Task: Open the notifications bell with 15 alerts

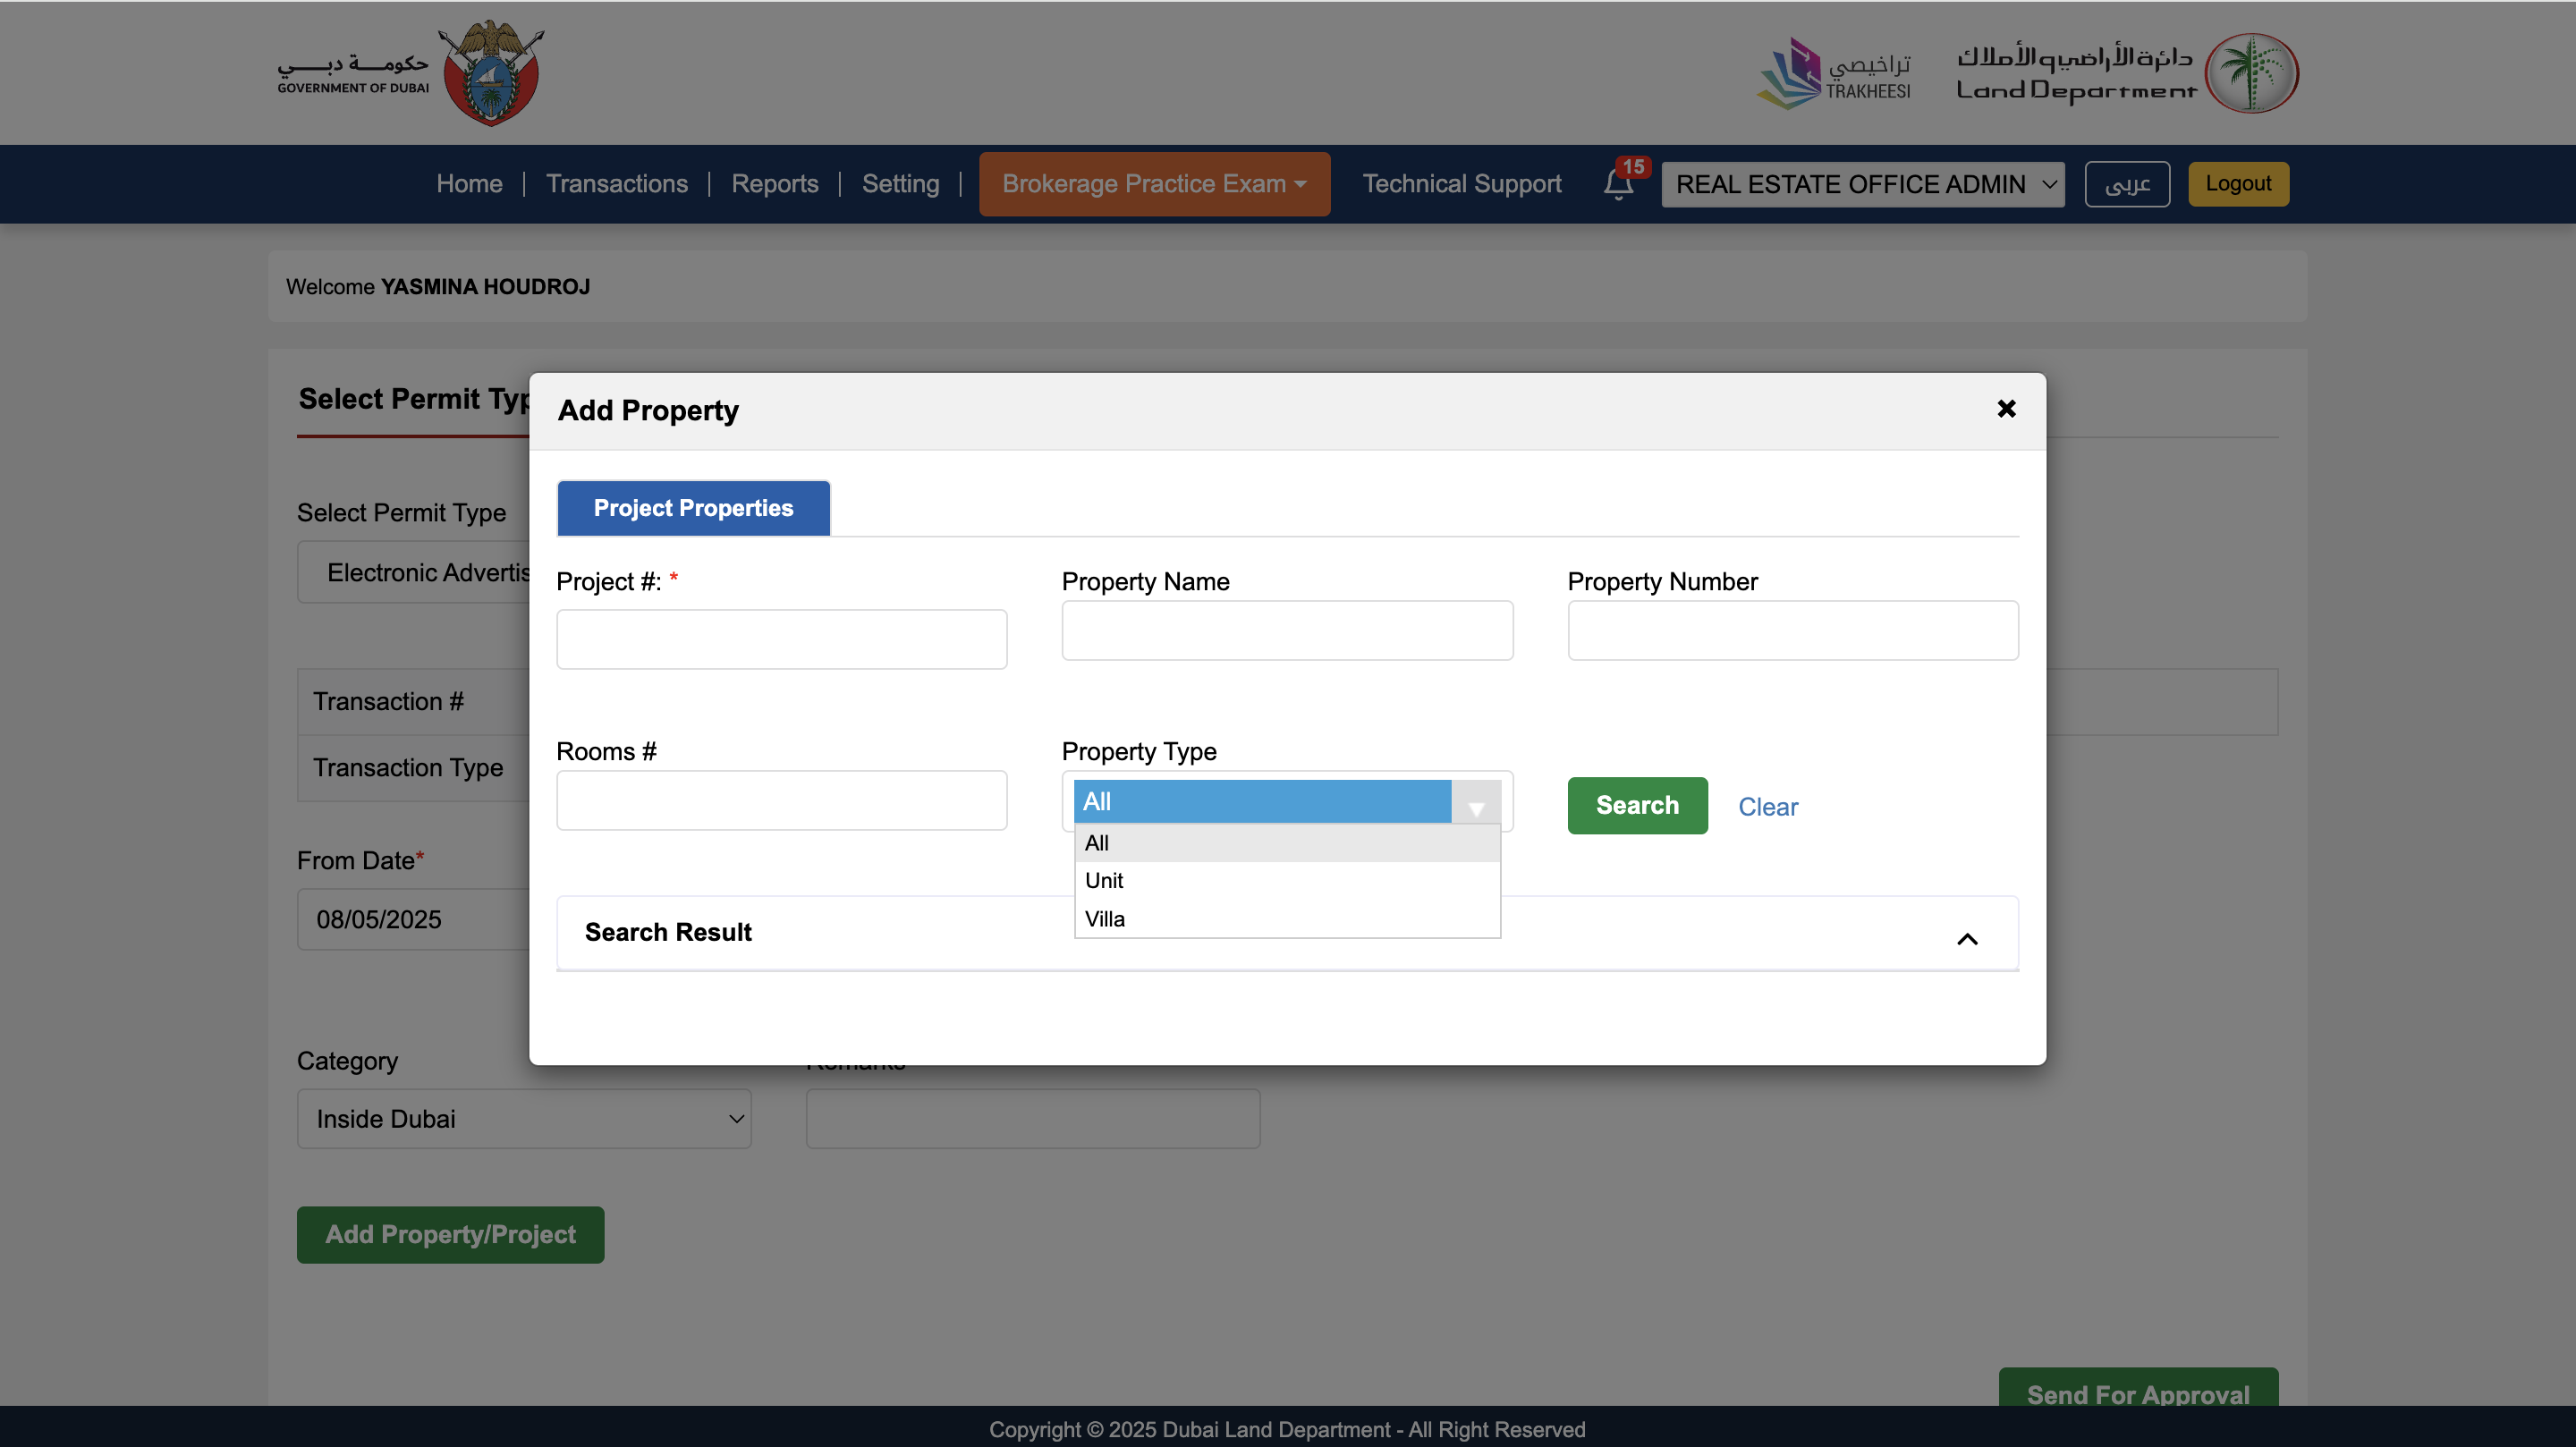Action: point(1617,184)
